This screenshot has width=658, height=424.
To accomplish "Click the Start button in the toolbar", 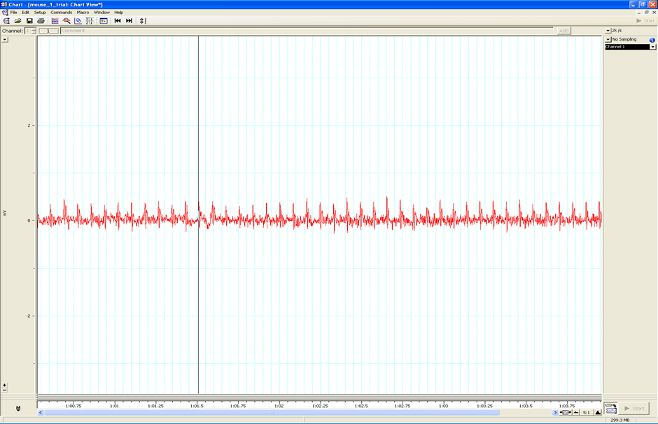I will click(645, 21).
